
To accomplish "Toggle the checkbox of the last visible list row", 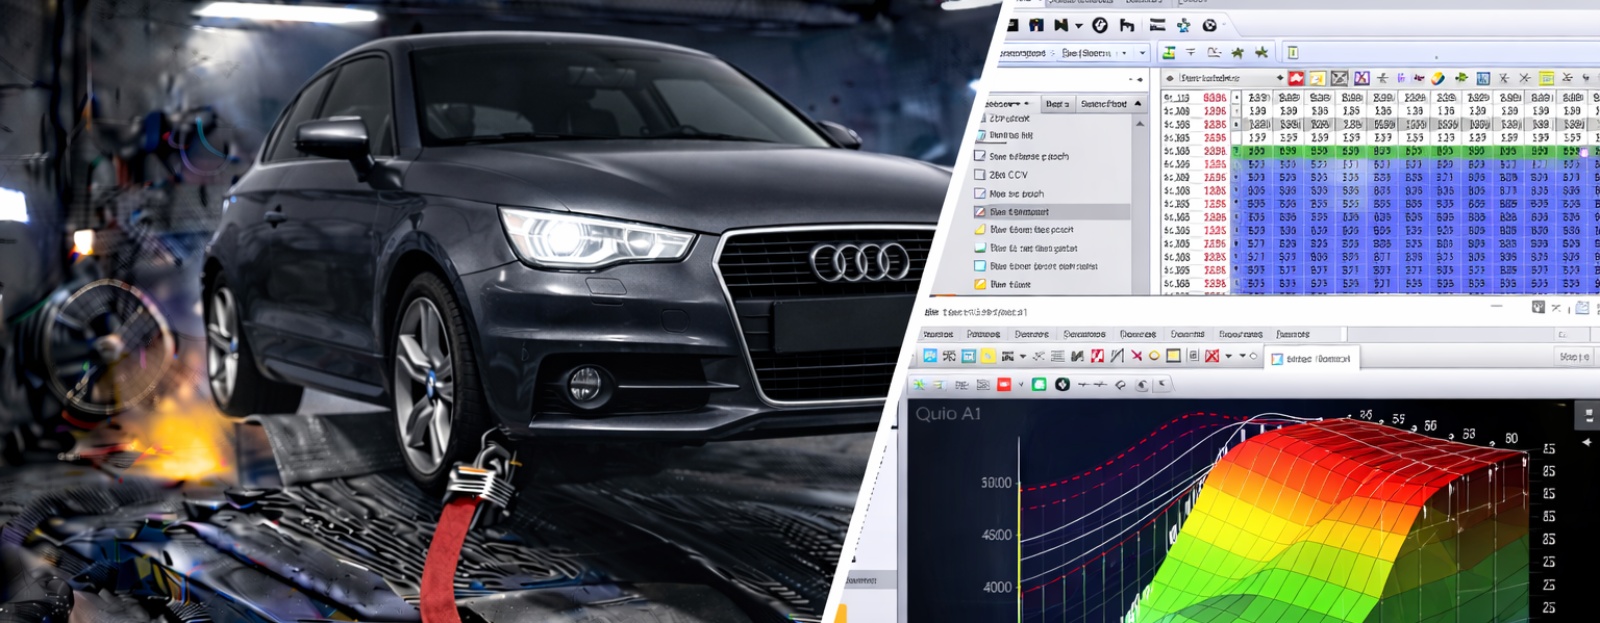I will (980, 284).
